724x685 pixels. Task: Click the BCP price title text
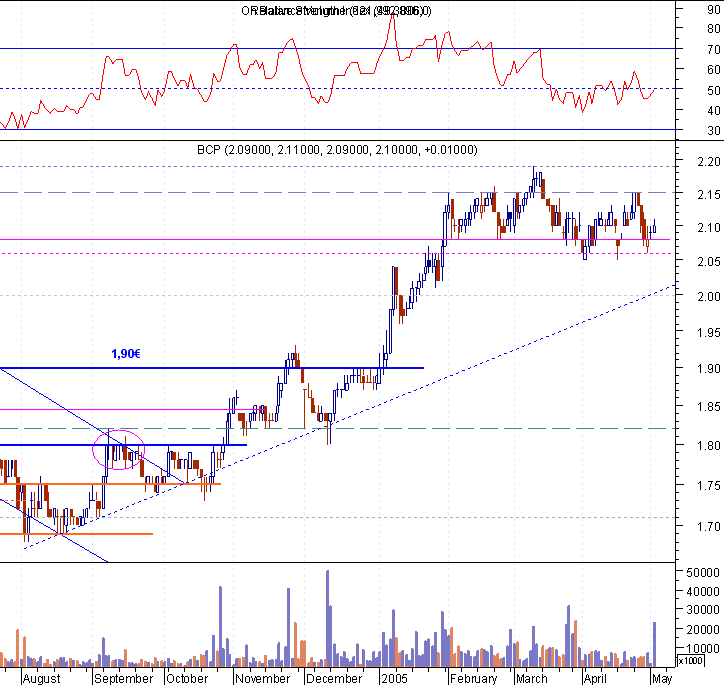[337, 150]
